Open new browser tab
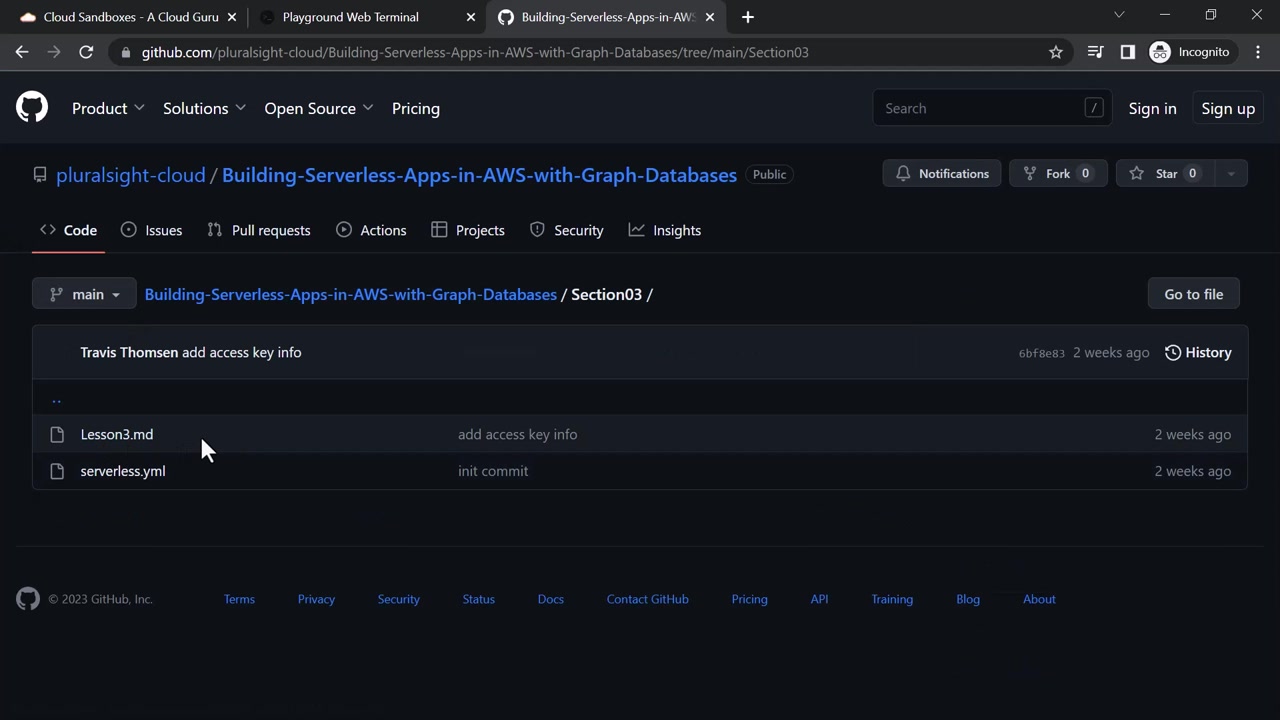This screenshot has width=1280, height=720. pyautogui.click(x=748, y=17)
